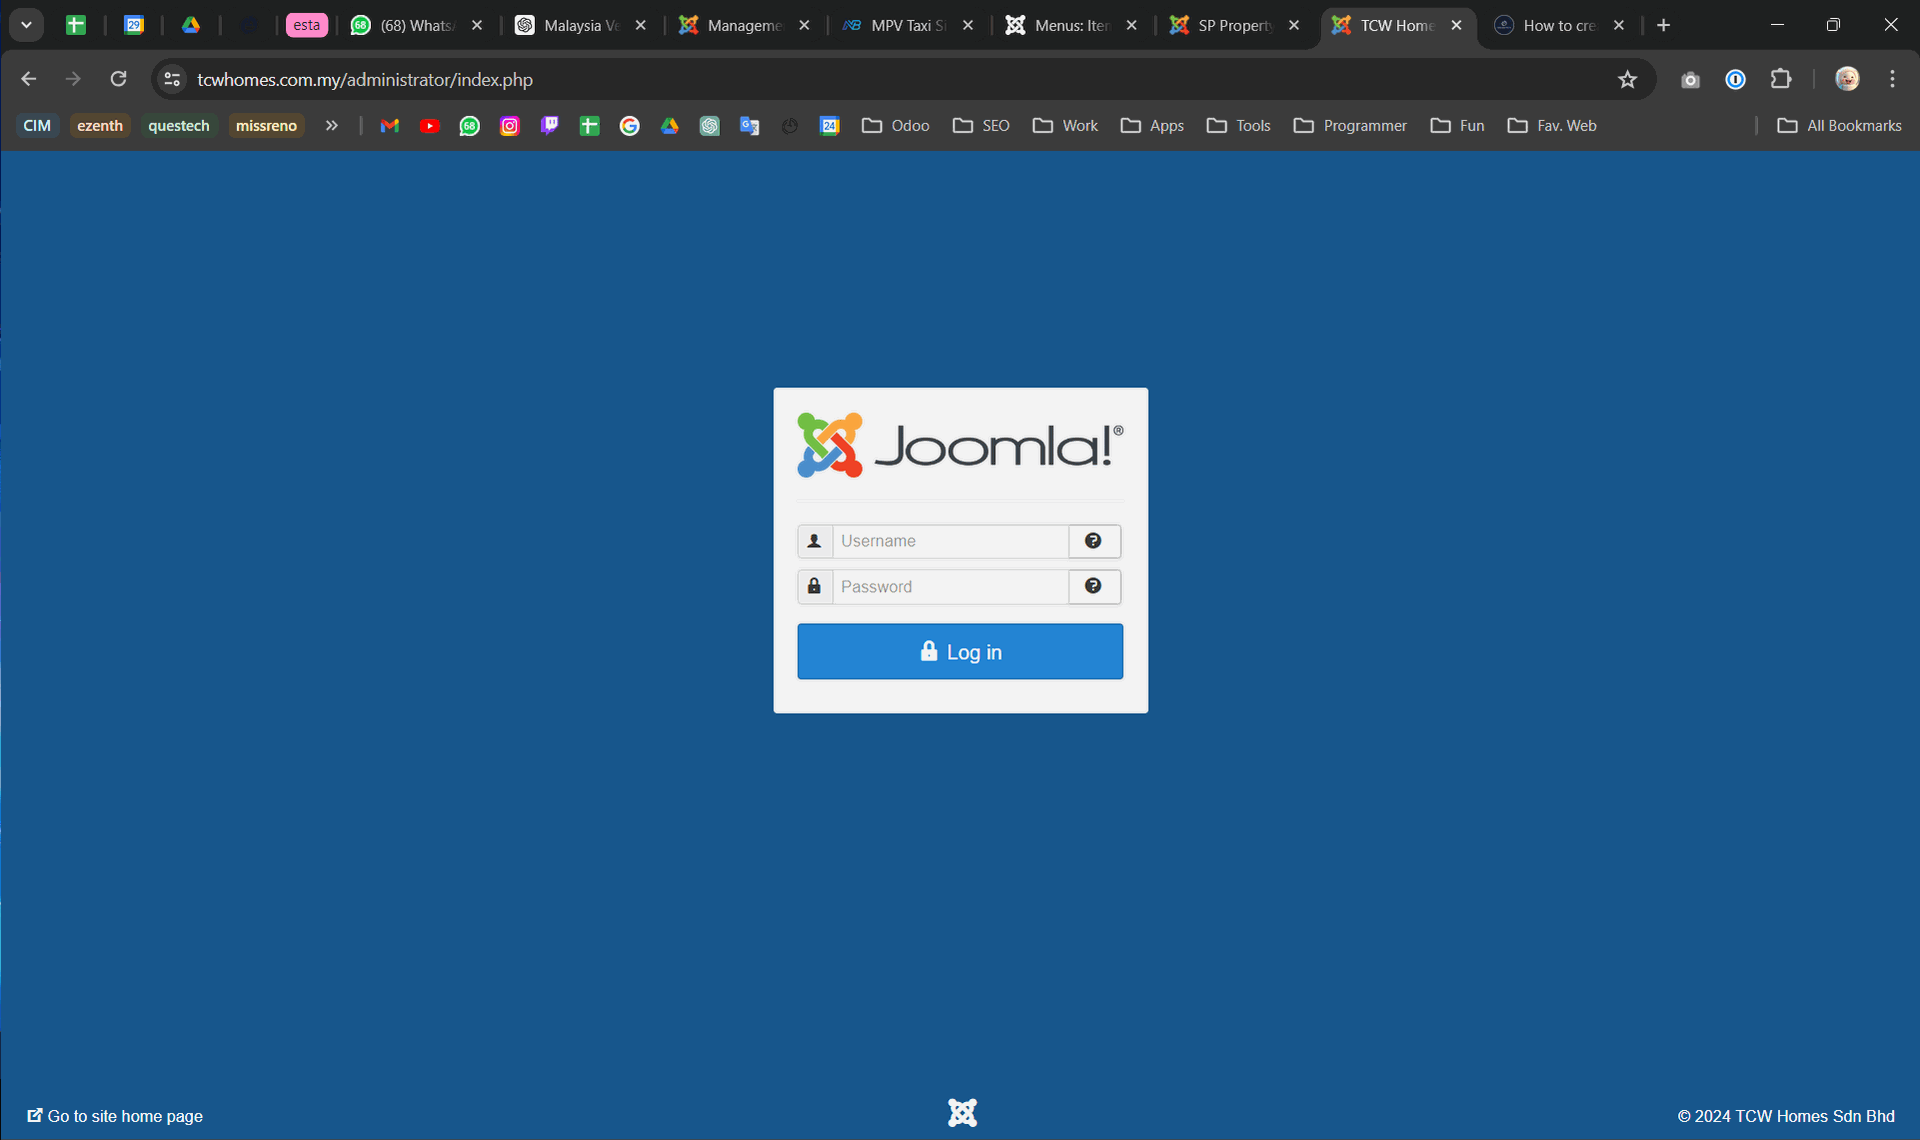Screen dimensions: 1920x1140
Task: Open the green plus bookmark icon
Action: pyautogui.click(x=590, y=125)
